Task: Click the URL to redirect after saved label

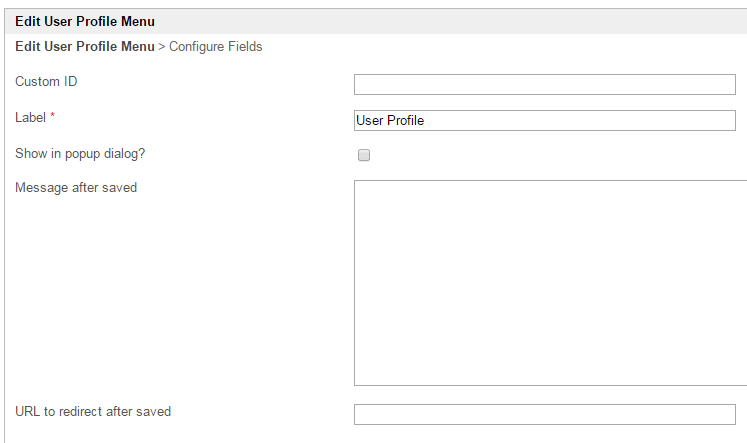Action: tap(93, 411)
